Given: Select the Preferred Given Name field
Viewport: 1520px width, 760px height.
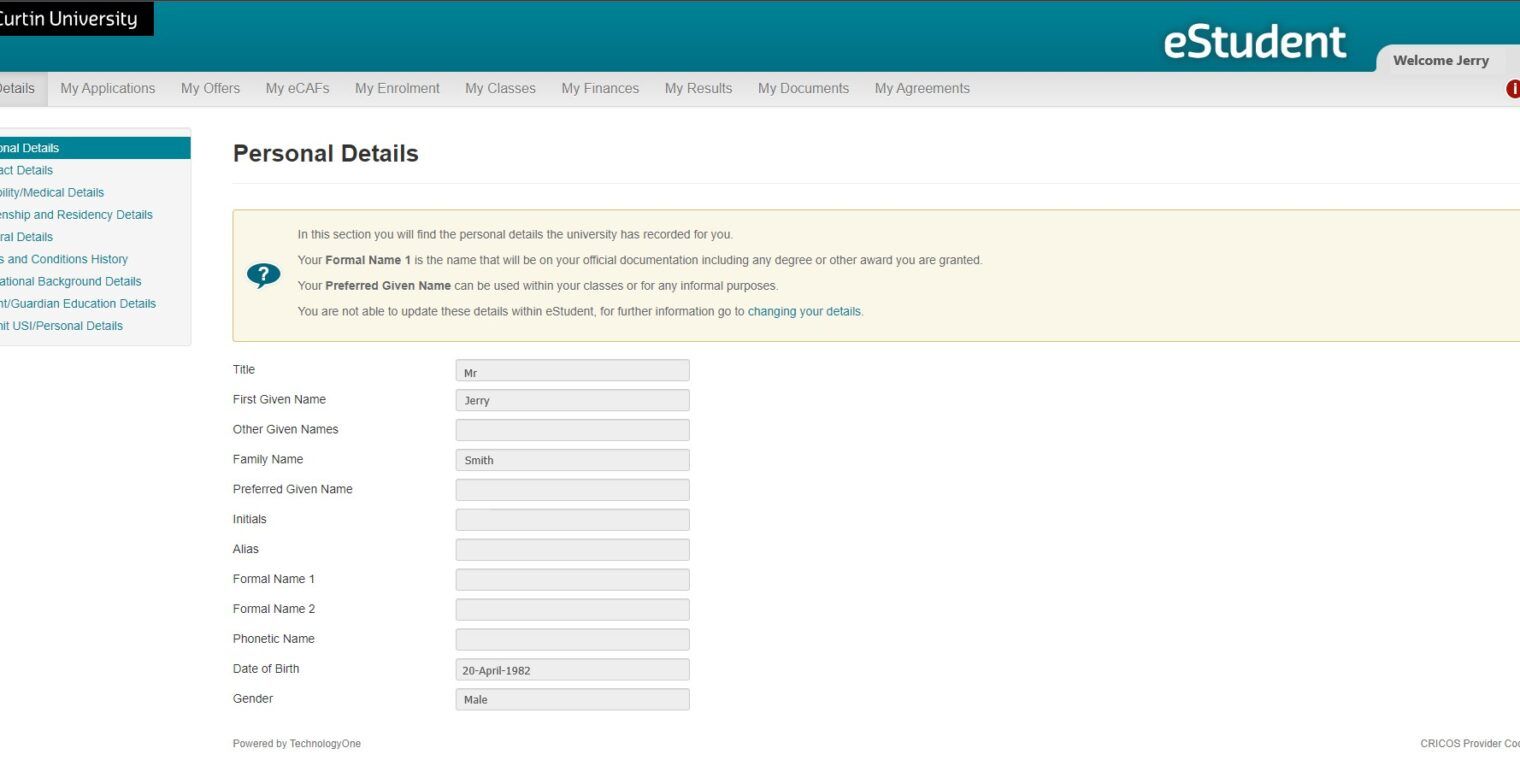Looking at the screenshot, I should pyautogui.click(x=572, y=490).
